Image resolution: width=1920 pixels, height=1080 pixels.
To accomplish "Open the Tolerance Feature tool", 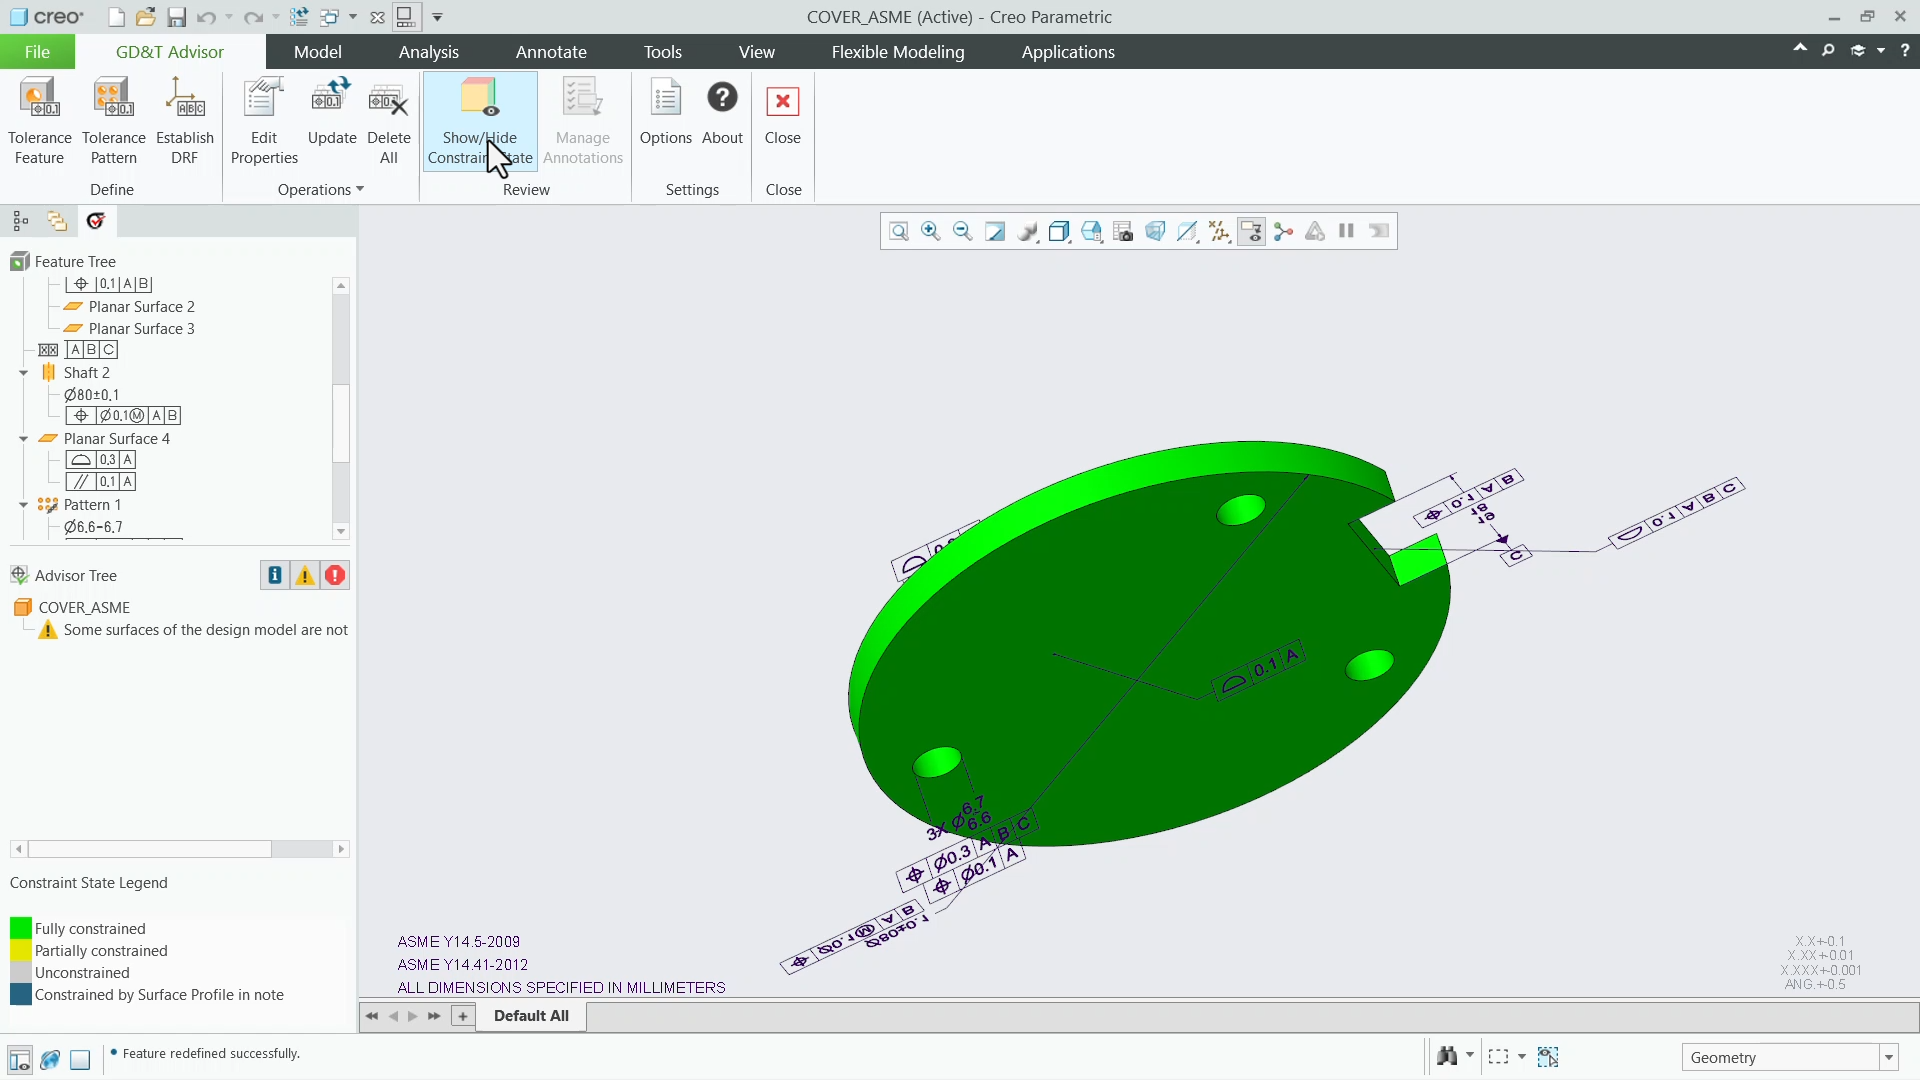I will coord(39,121).
